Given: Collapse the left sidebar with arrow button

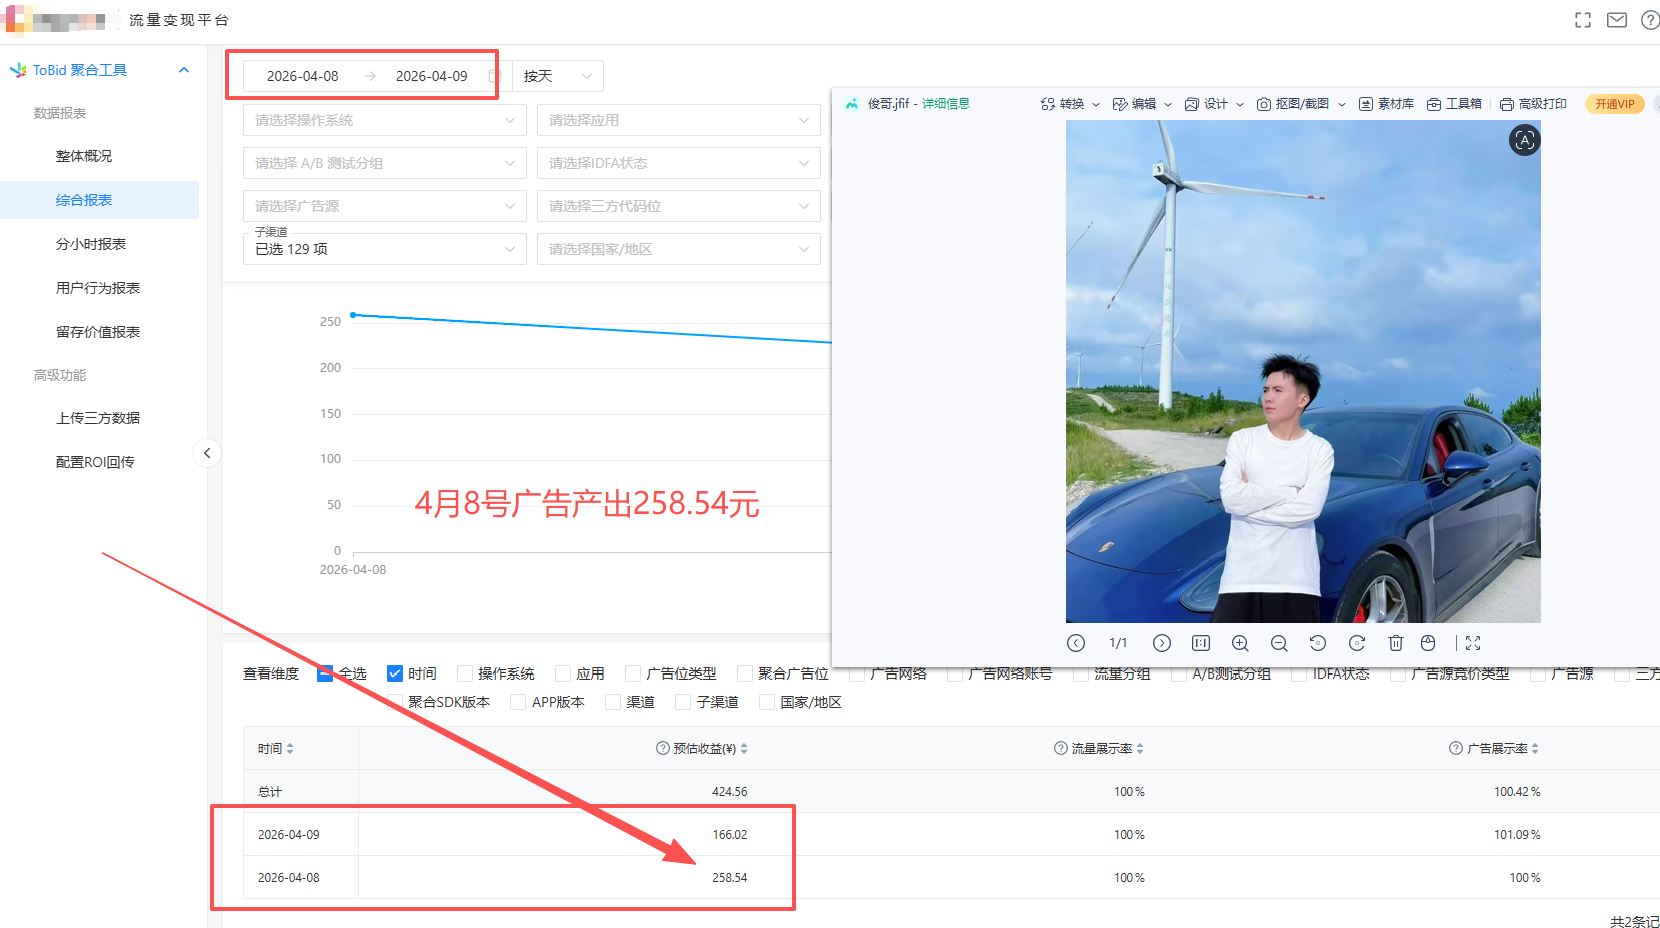Looking at the screenshot, I should (206, 453).
